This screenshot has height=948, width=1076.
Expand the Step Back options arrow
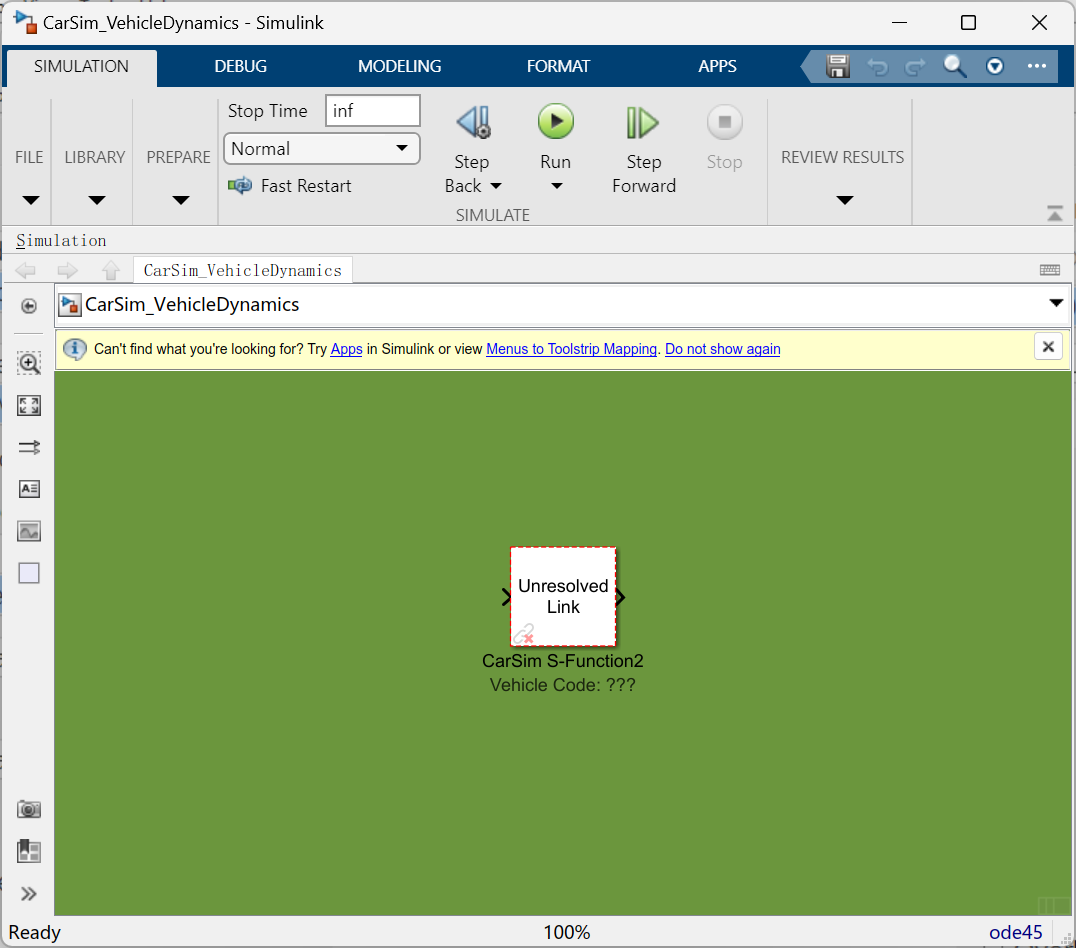point(496,186)
